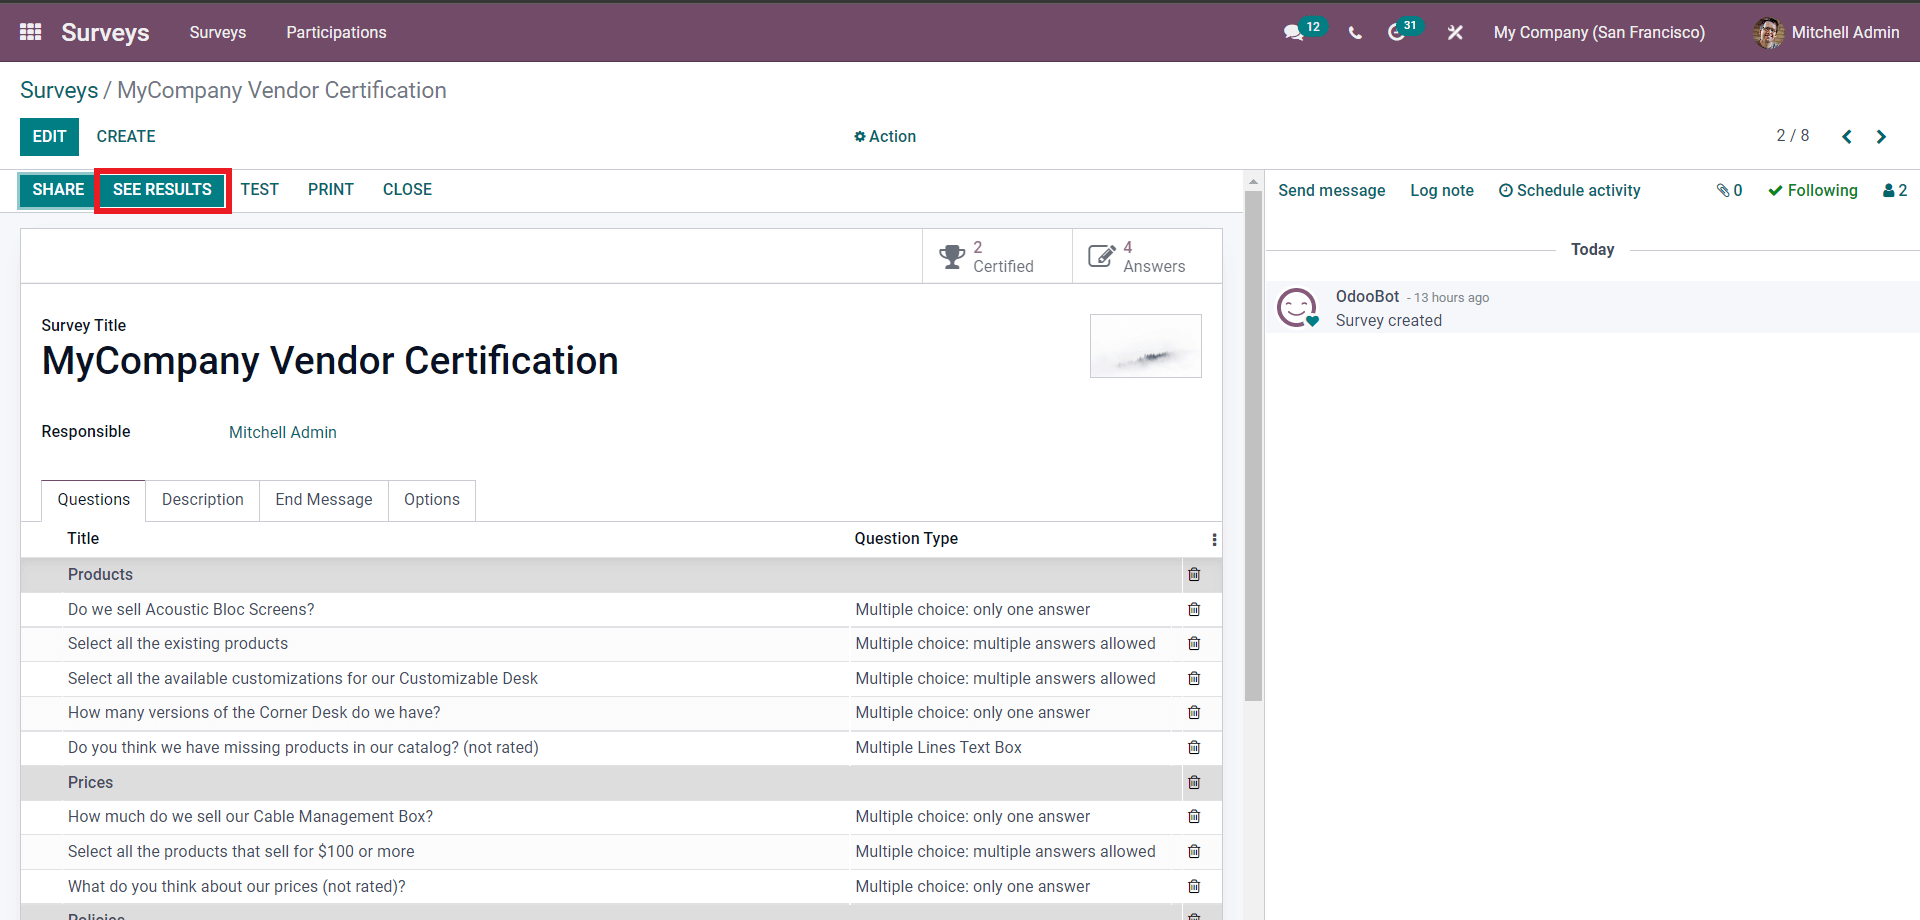The image size is (1920, 920).
Task: Click the CREATE button
Action: click(x=126, y=137)
